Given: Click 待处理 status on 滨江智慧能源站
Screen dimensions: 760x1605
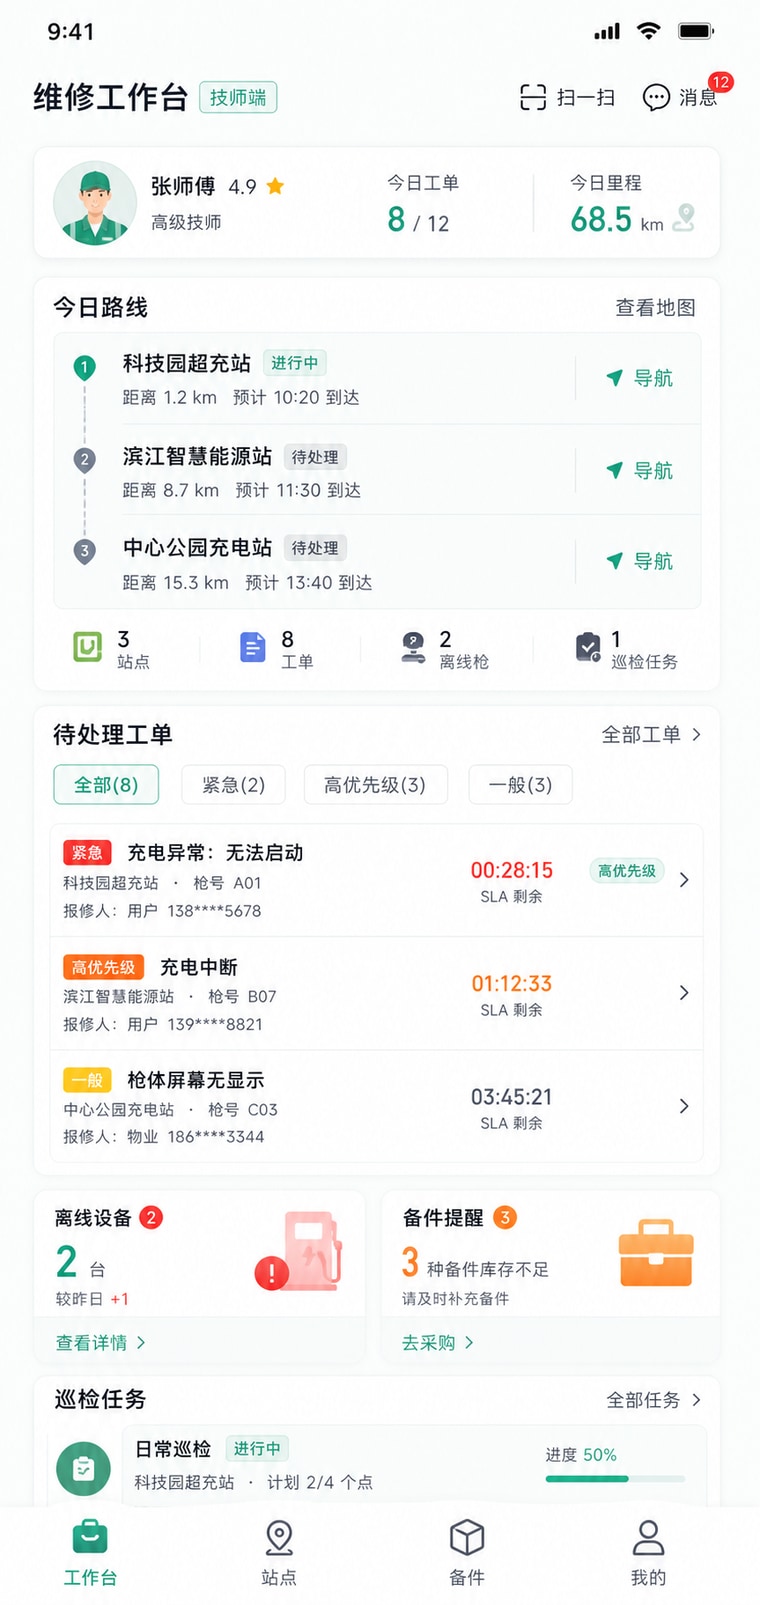Looking at the screenshot, I should click(315, 457).
